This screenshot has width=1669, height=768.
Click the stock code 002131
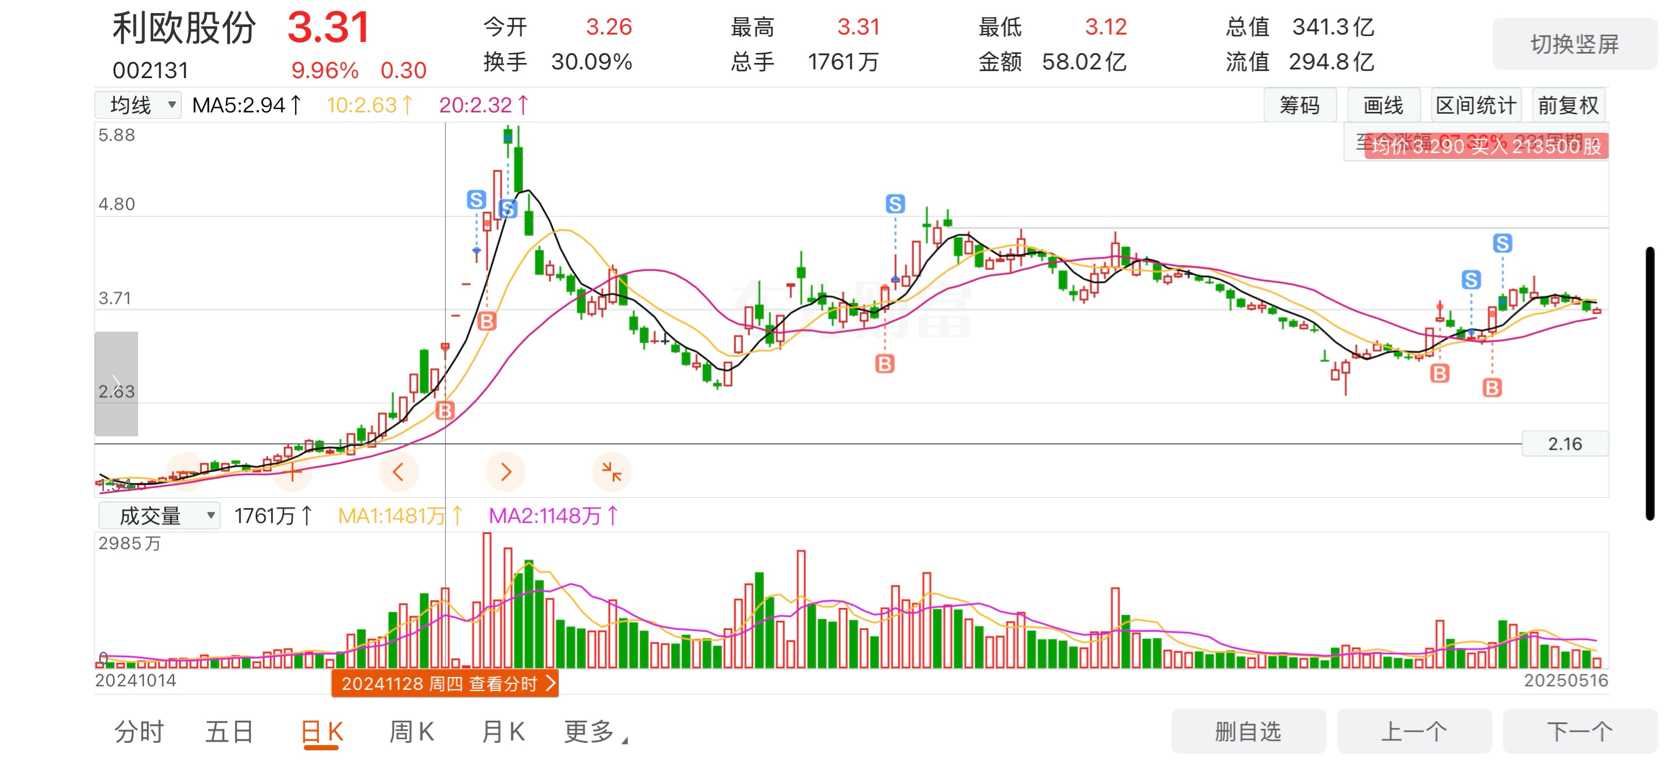pos(150,71)
